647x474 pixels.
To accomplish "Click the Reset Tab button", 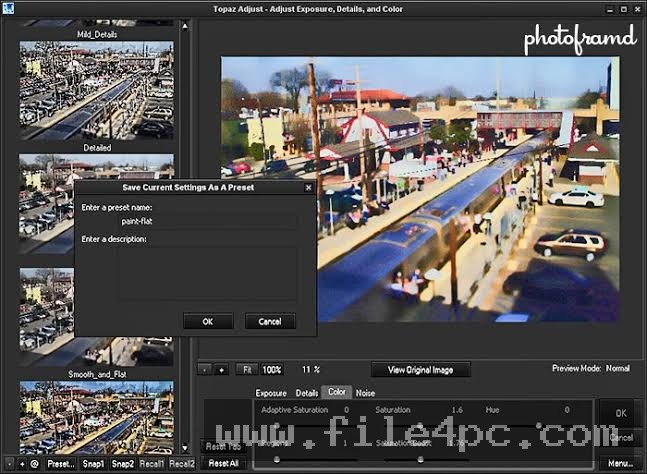I will click(x=223, y=446).
